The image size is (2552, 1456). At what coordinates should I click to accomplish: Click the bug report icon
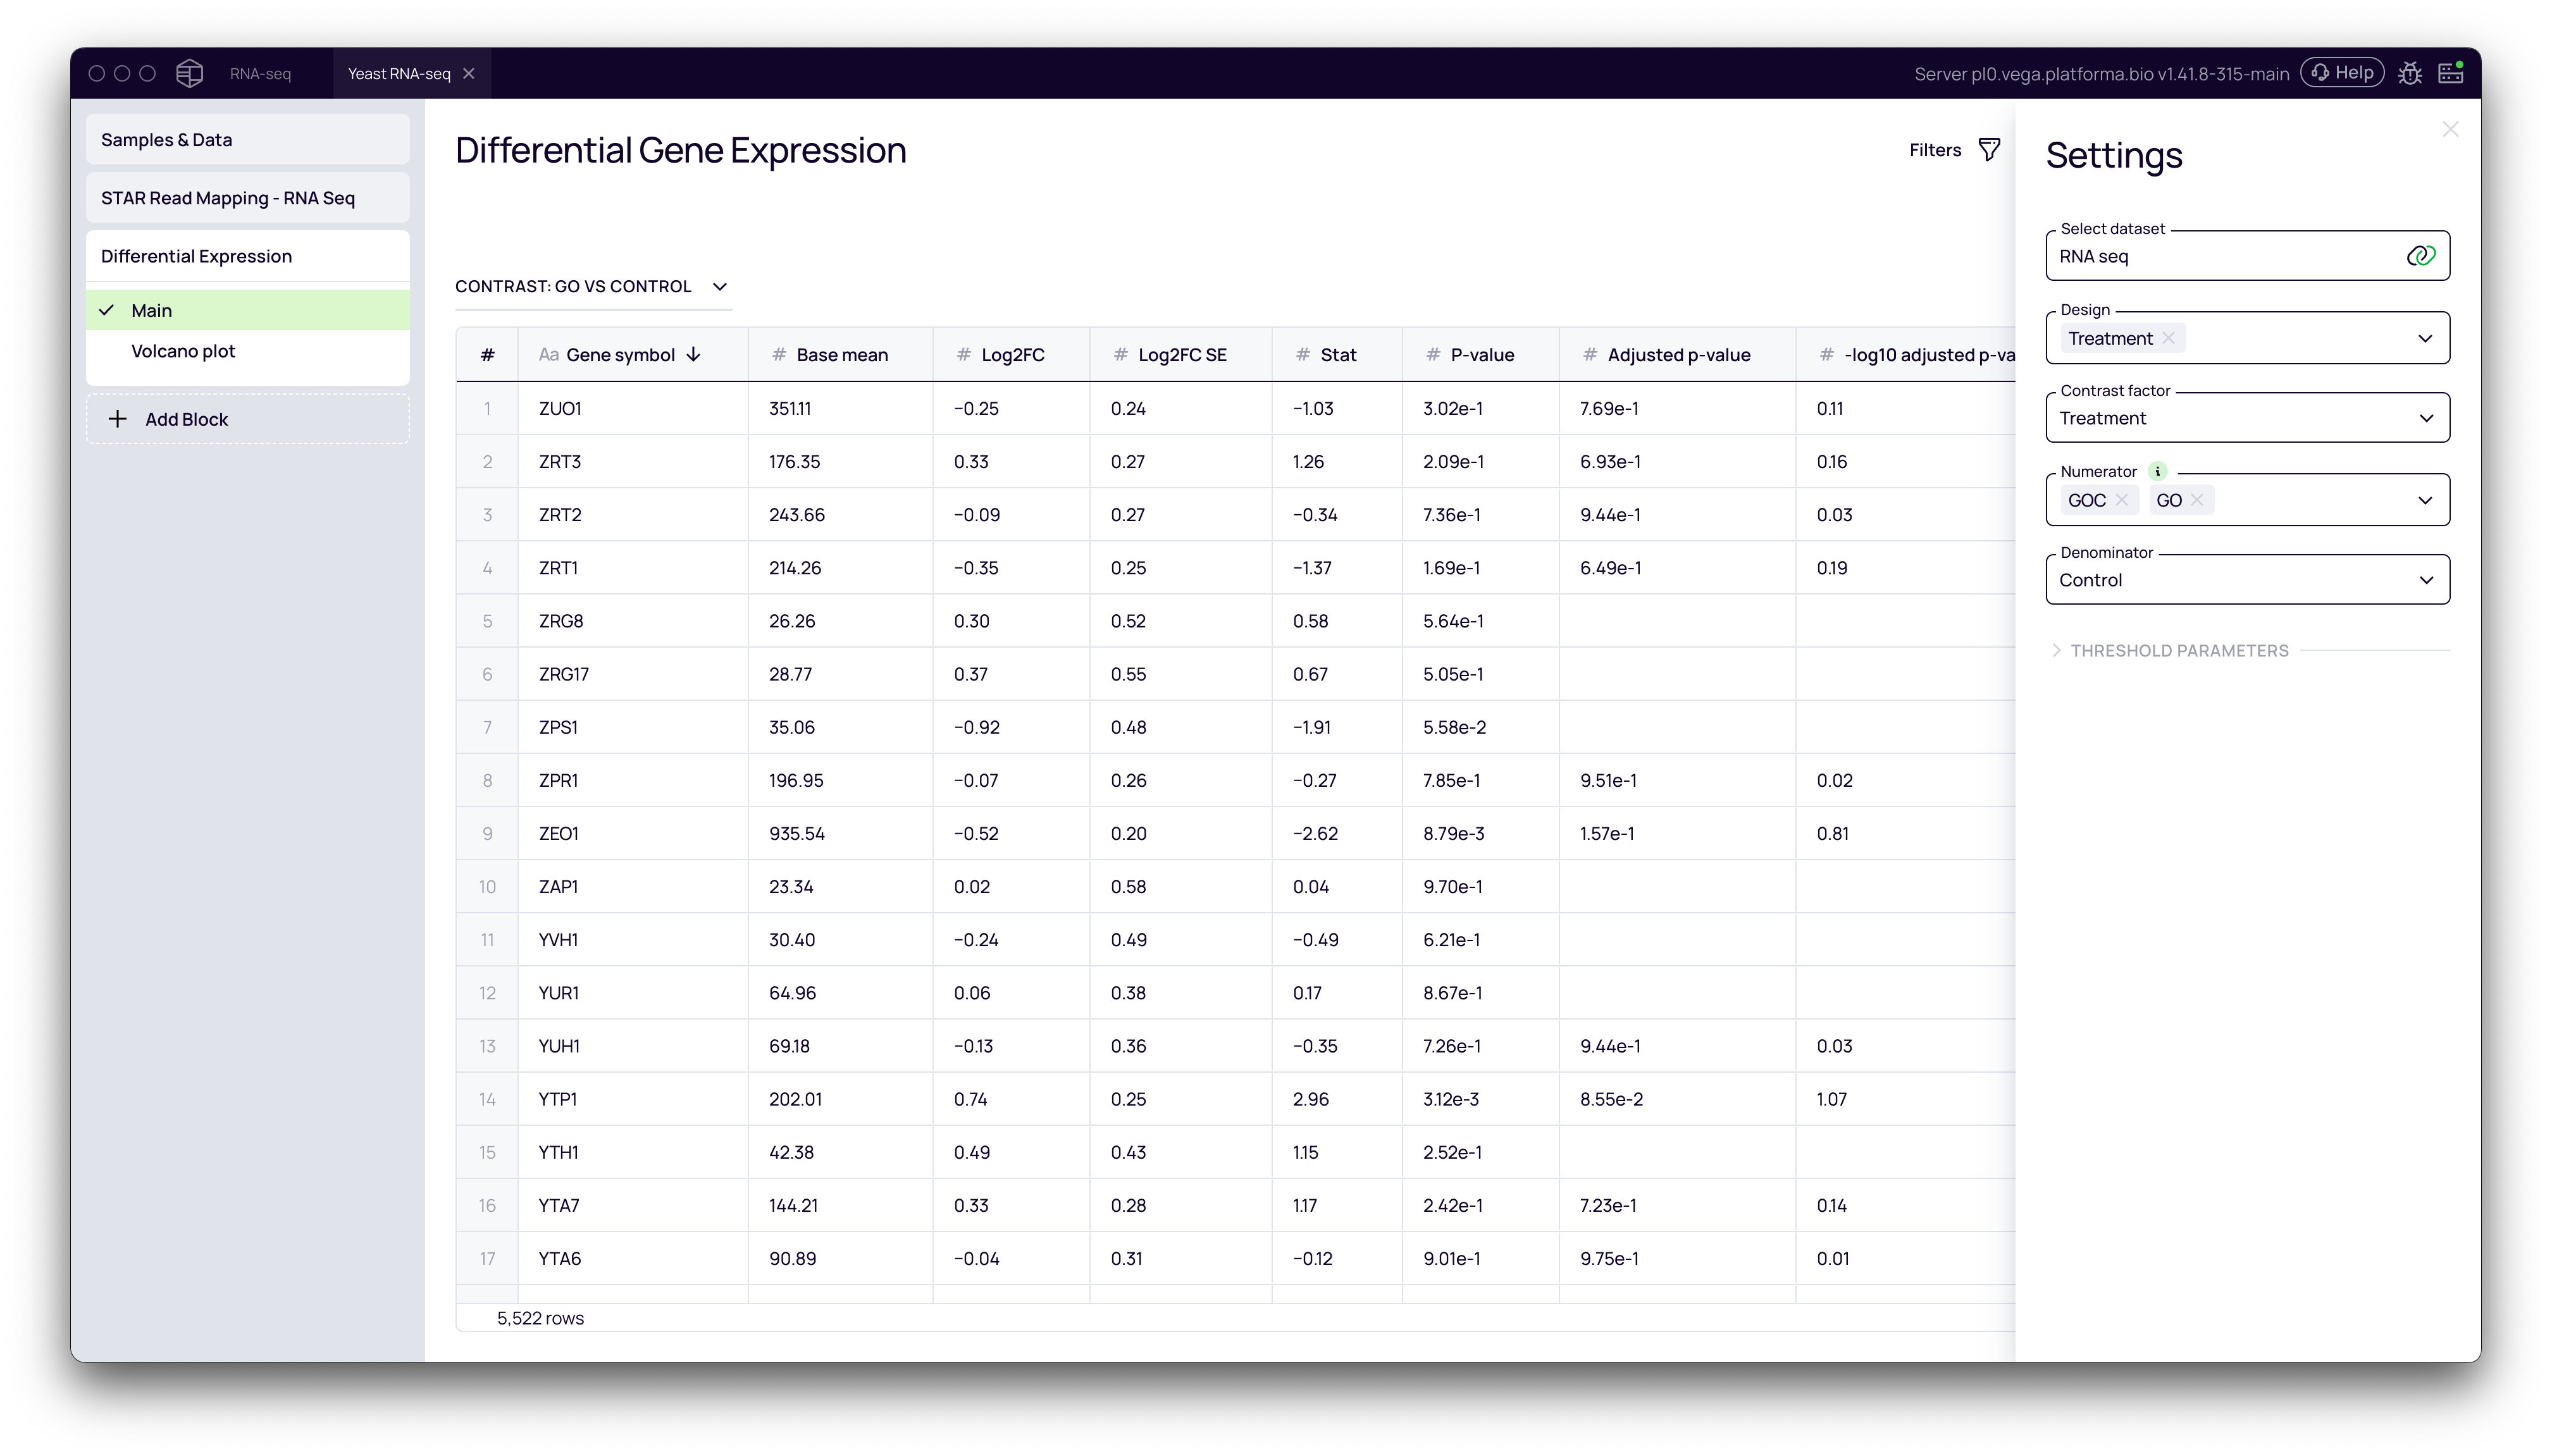(x=2409, y=73)
